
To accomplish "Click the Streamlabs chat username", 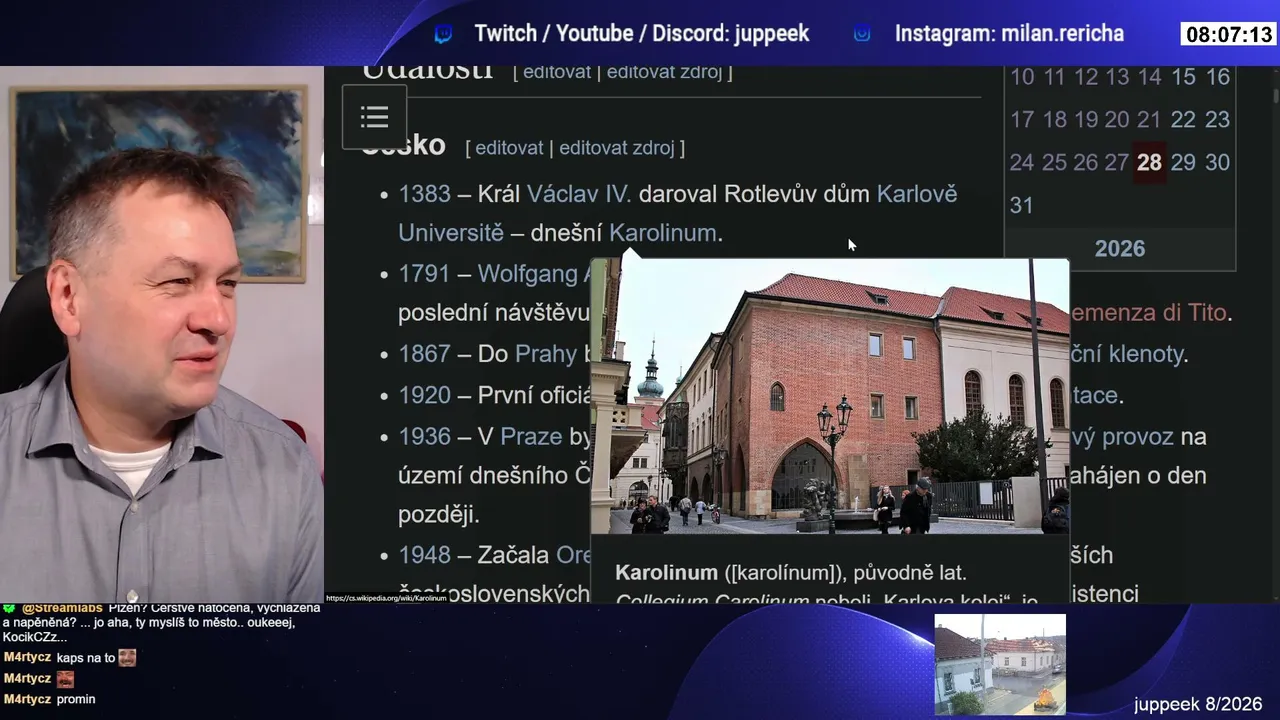I will 62,607.
